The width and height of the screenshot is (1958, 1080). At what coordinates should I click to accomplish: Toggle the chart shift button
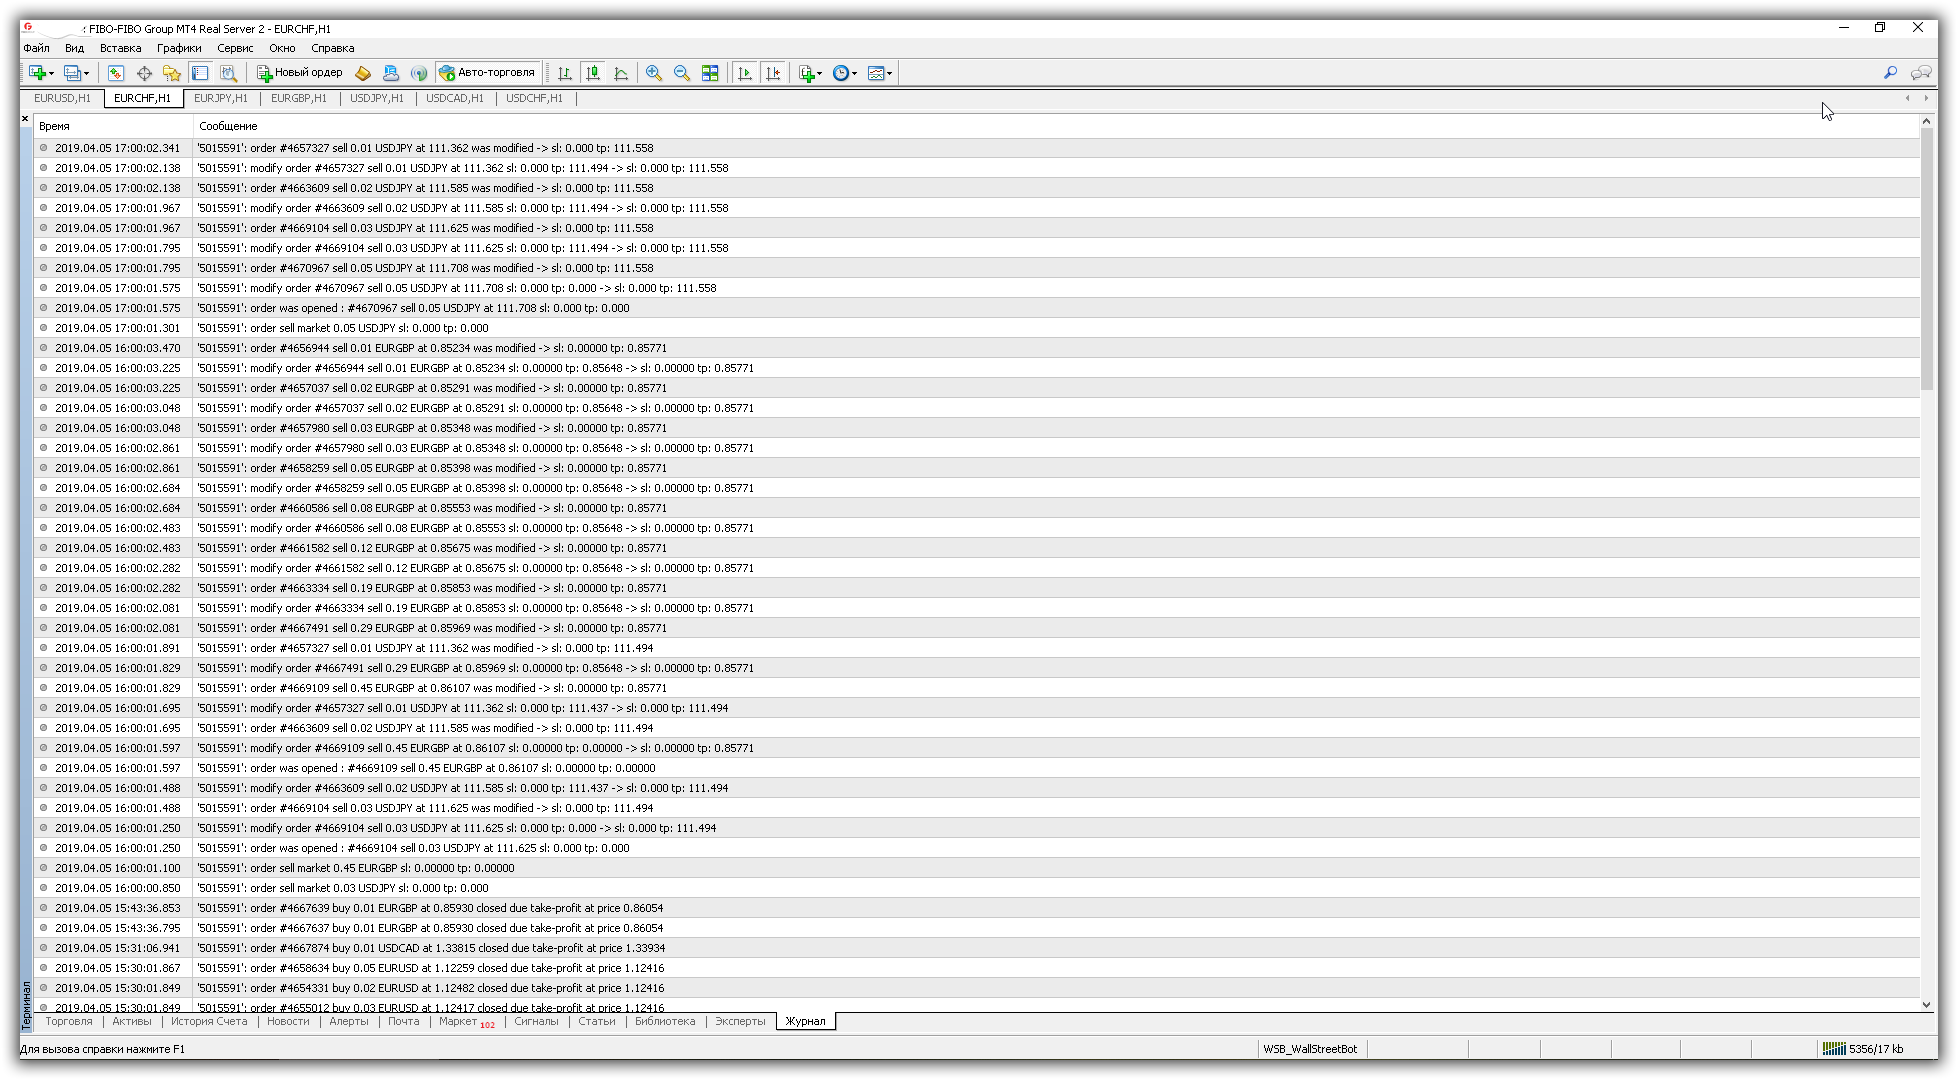[x=773, y=73]
